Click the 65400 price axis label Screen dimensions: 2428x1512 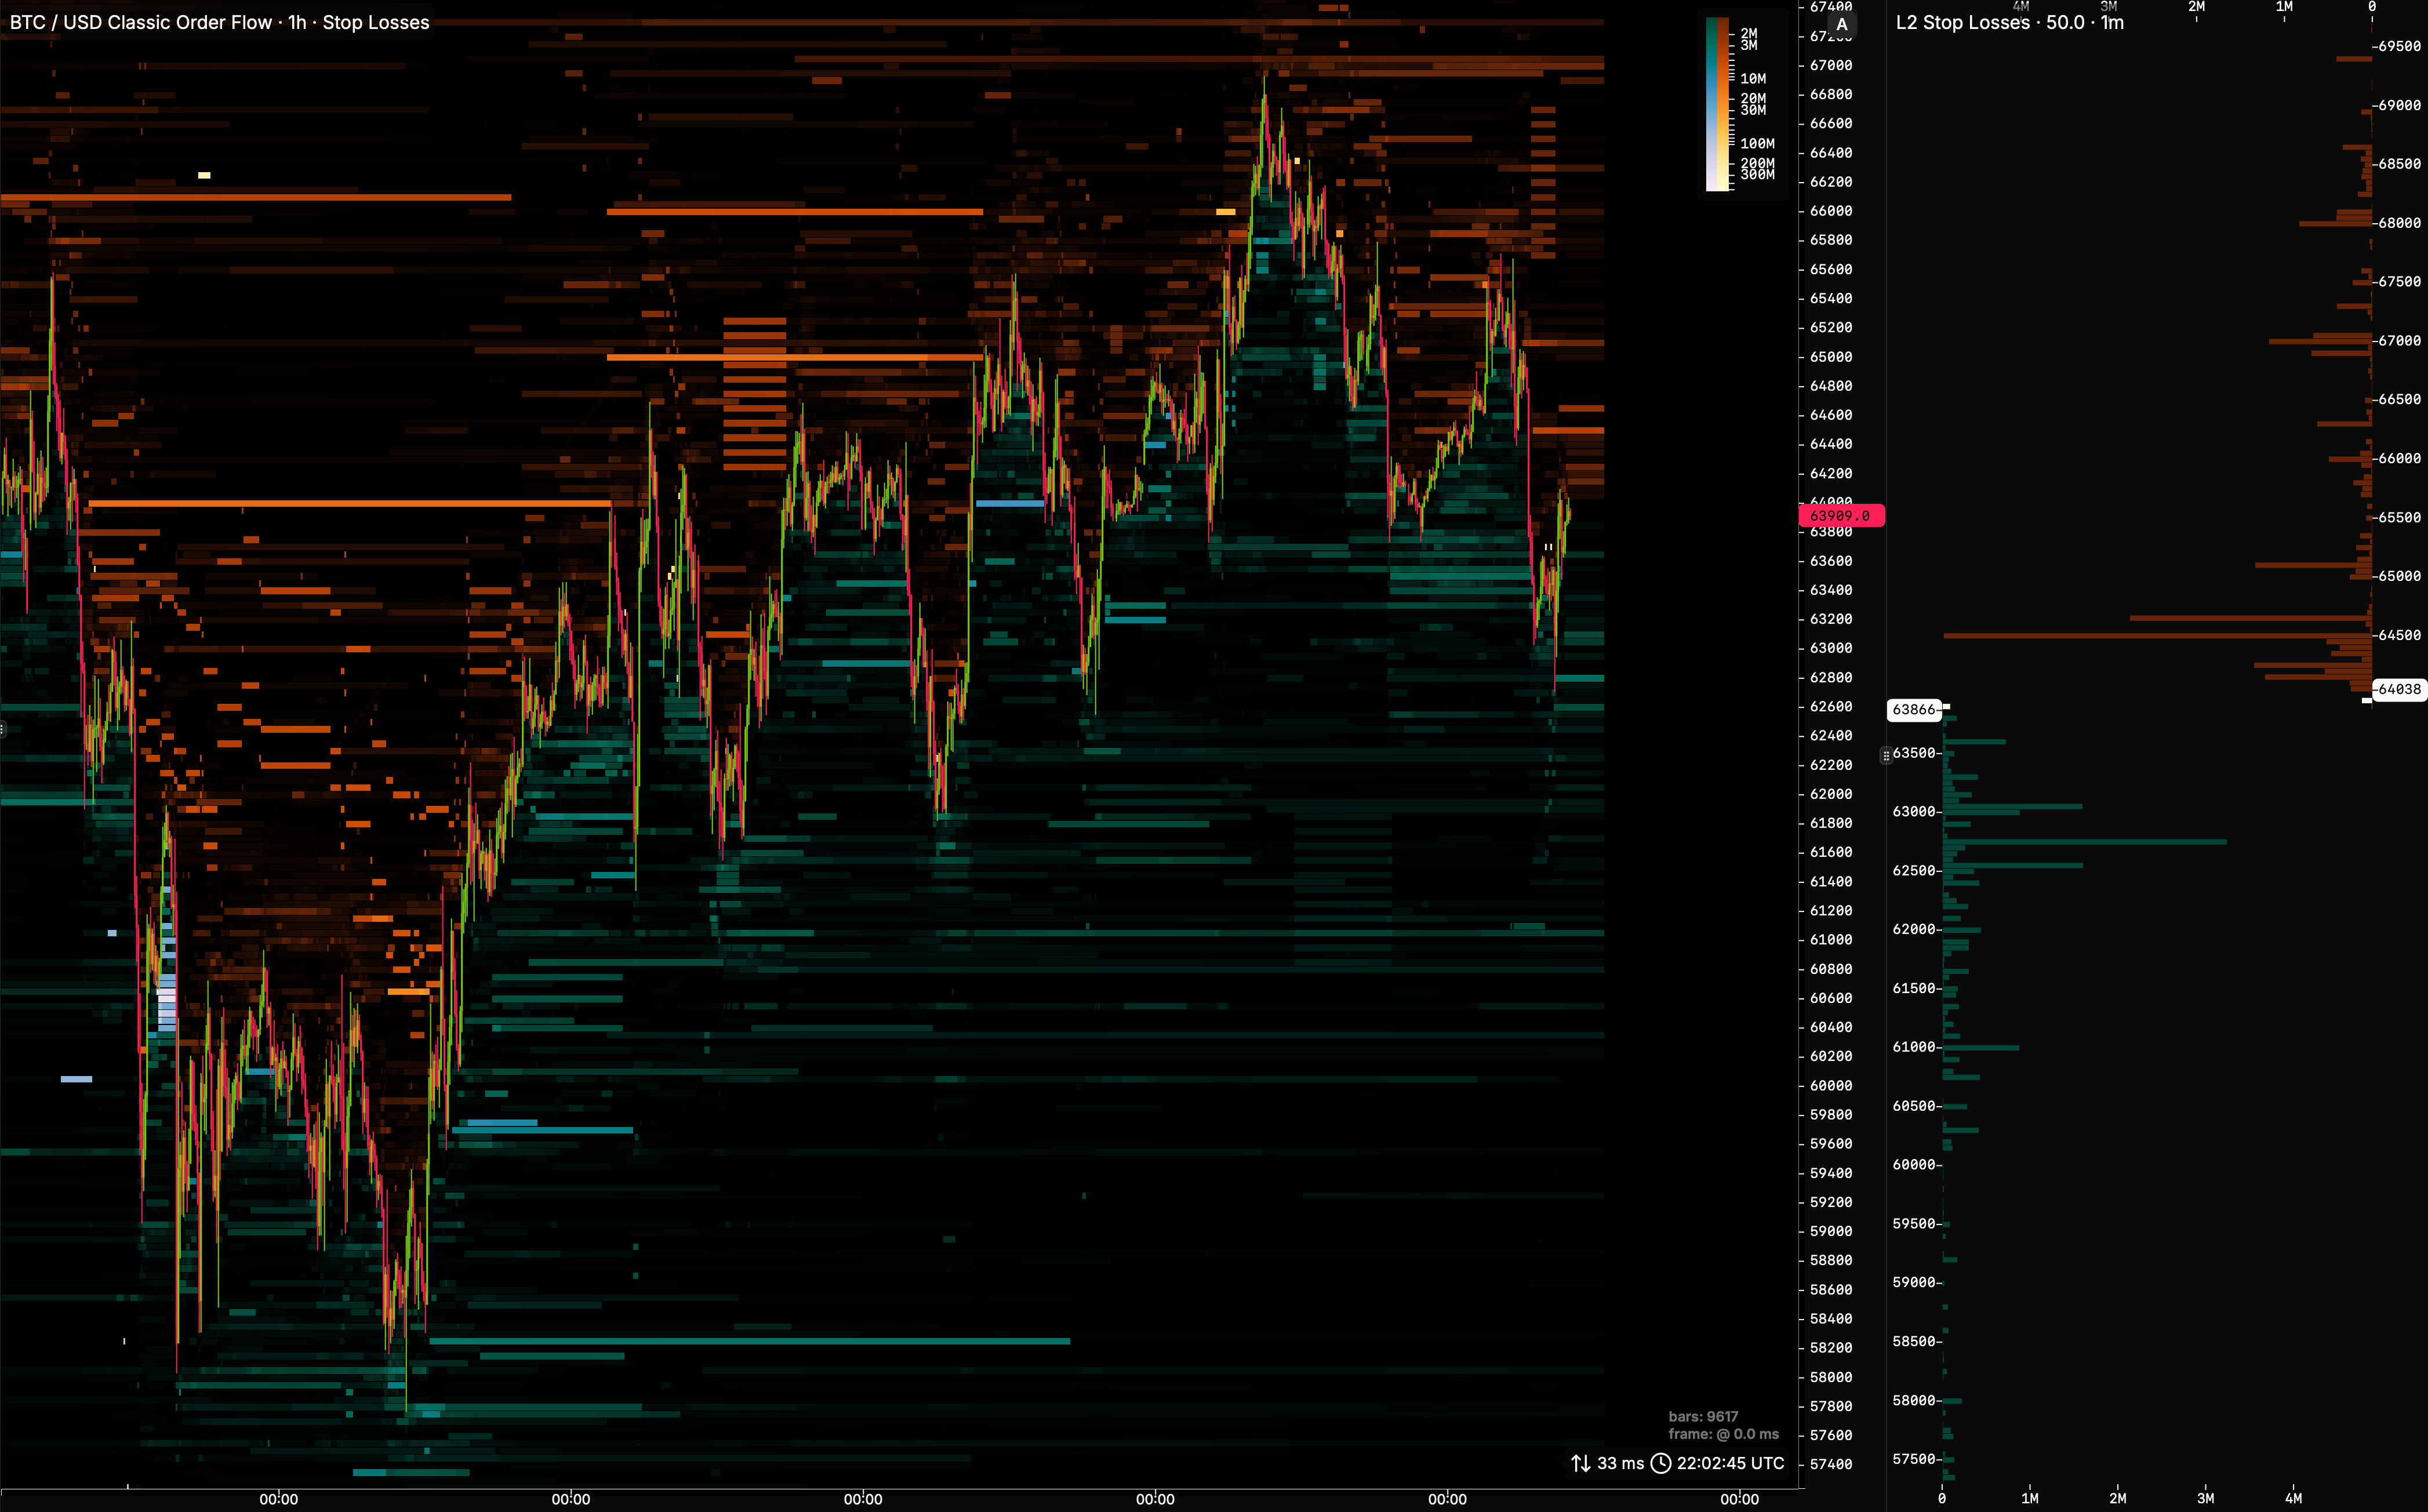click(1831, 298)
